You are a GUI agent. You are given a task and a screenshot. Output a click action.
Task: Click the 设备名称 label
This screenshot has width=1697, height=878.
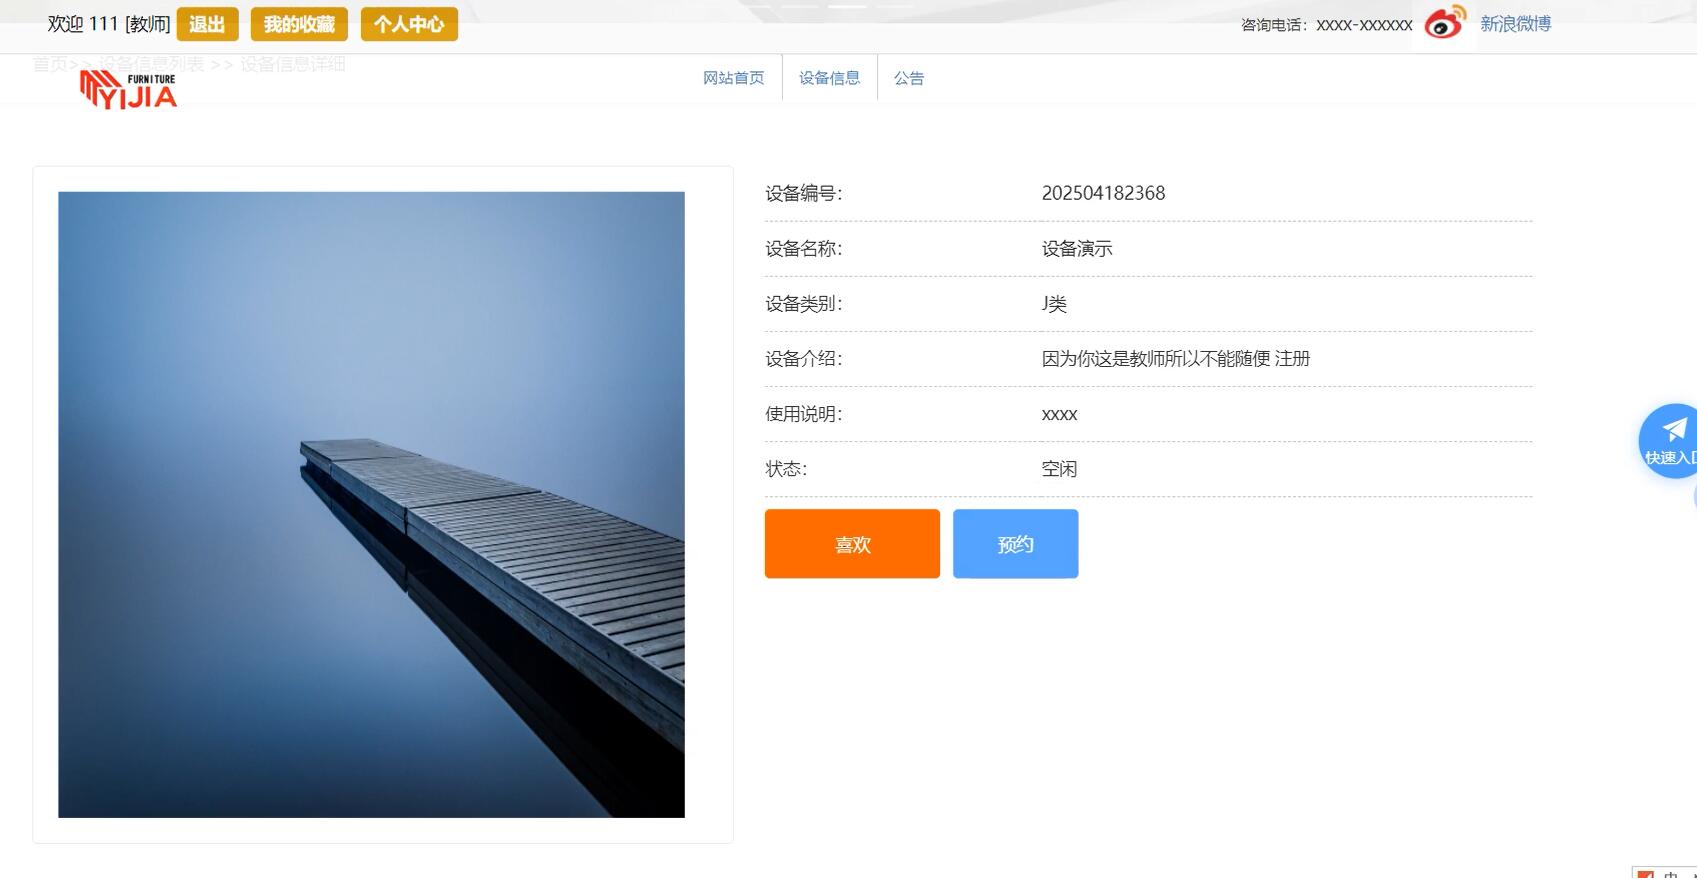804,249
